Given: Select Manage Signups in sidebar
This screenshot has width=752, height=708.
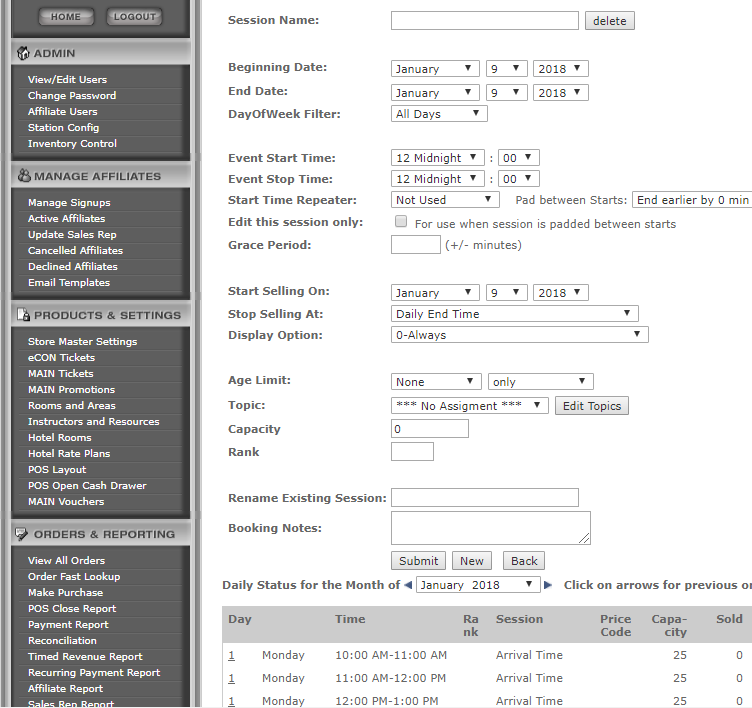Looking at the screenshot, I should [x=69, y=202].
